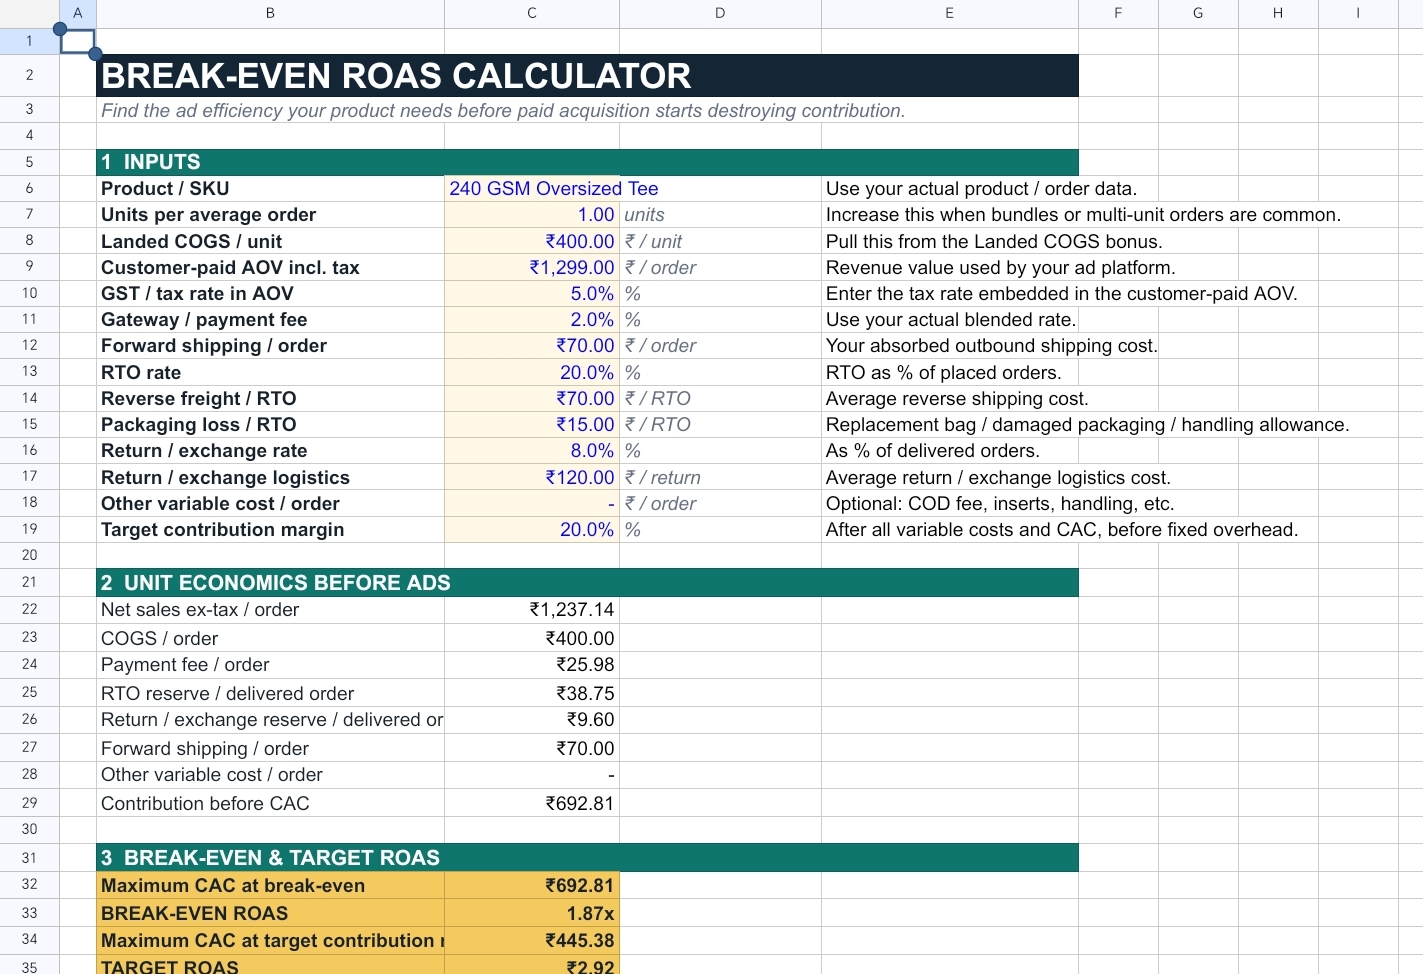Image resolution: width=1423 pixels, height=974 pixels.
Task: Click the Product / SKU input cell value
Action: [x=554, y=189]
